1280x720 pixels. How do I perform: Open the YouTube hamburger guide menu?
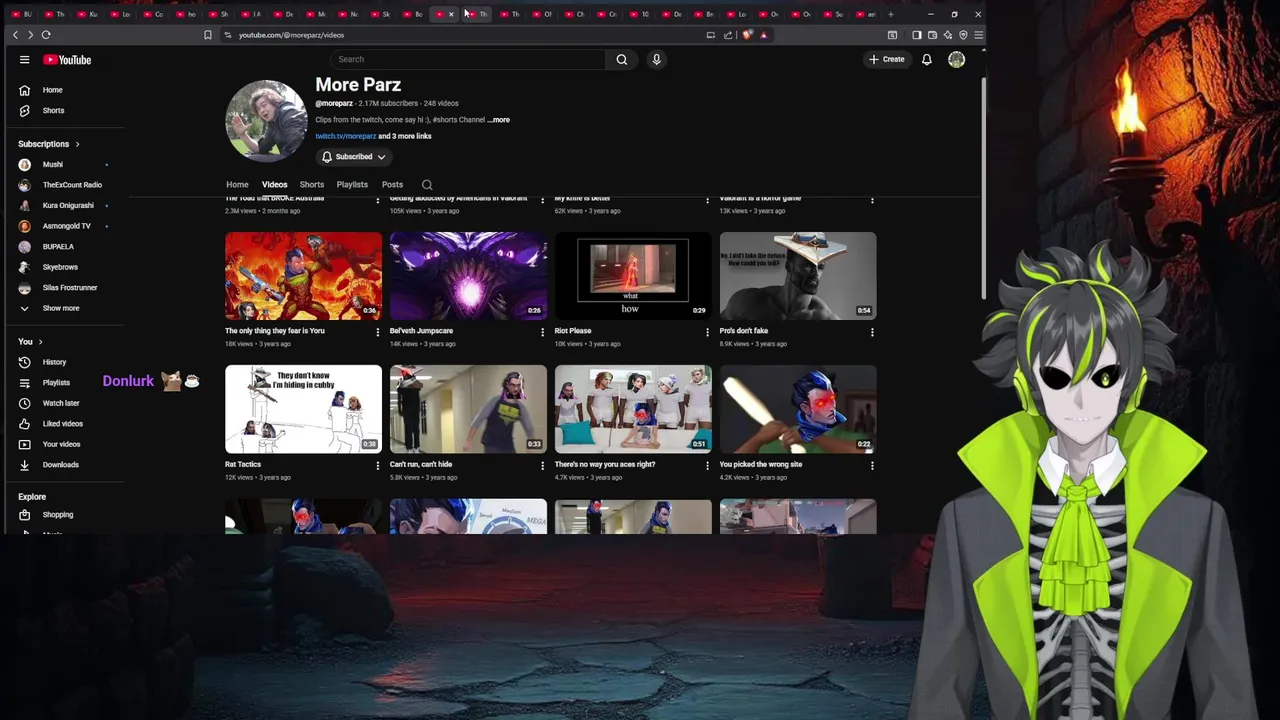tap(24, 60)
